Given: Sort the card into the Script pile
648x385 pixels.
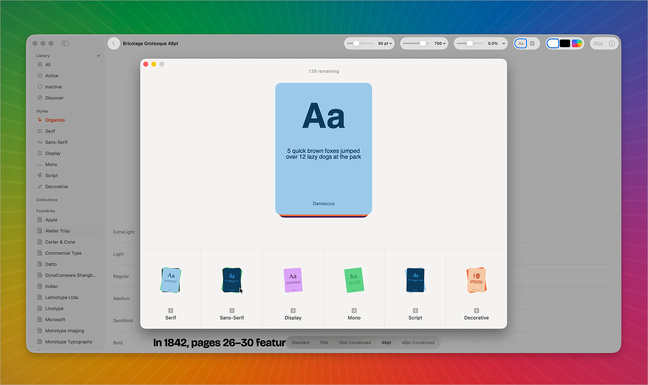Looking at the screenshot, I should pos(415,280).
